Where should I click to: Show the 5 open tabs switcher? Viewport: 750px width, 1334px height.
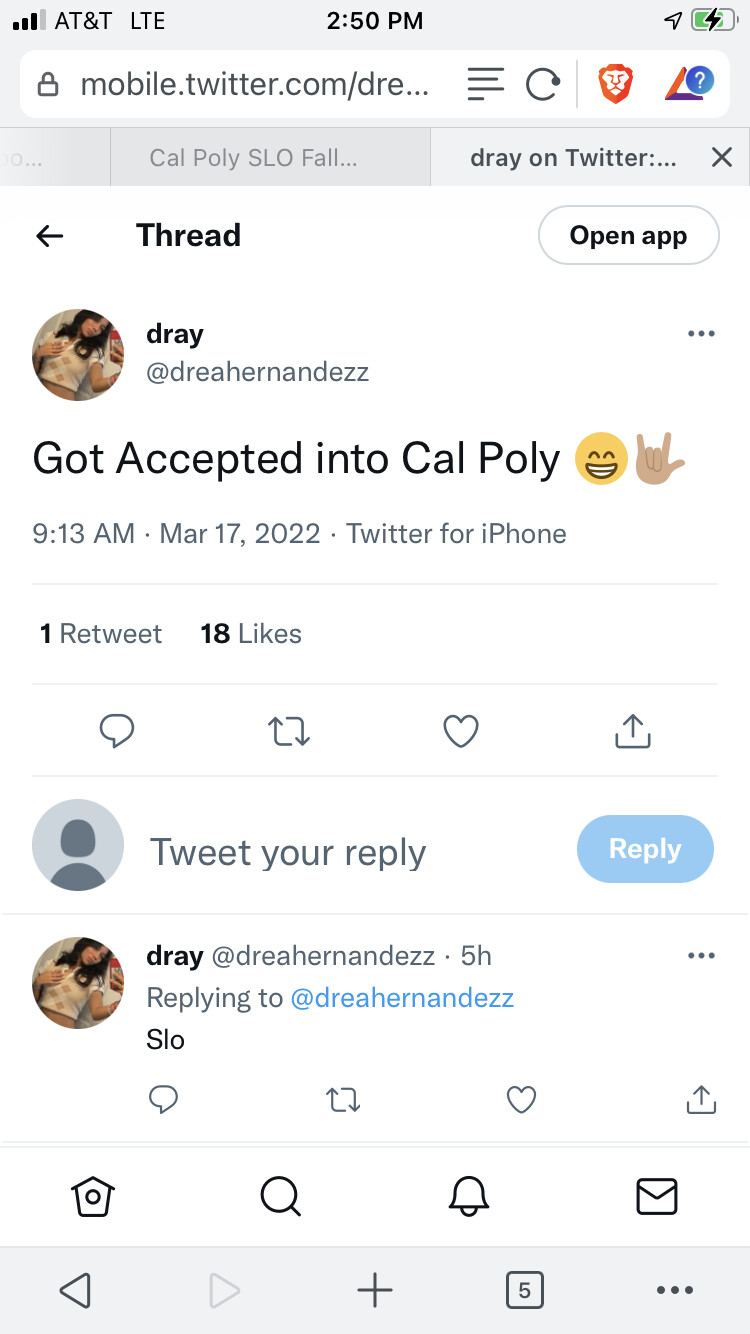[524, 1290]
